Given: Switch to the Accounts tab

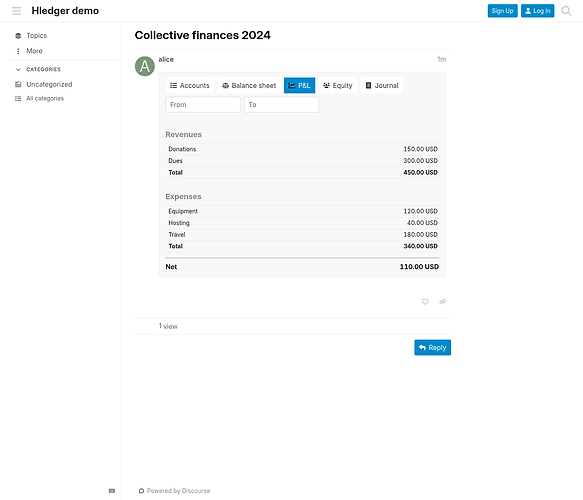Looking at the screenshot, I should click(190, 86).
